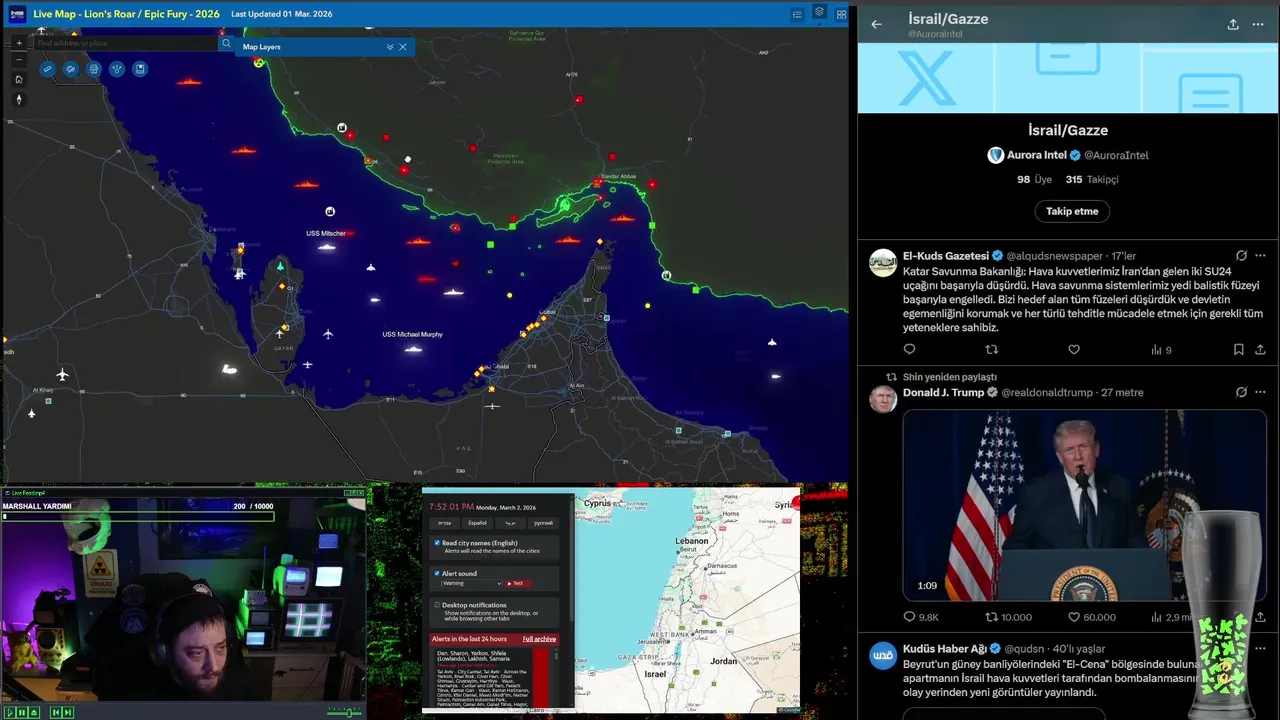The height and width of the screenshot is (720, 1280).
Task: Open El-Kuds Gazetesi profile avatar
Action: [883, 263]
